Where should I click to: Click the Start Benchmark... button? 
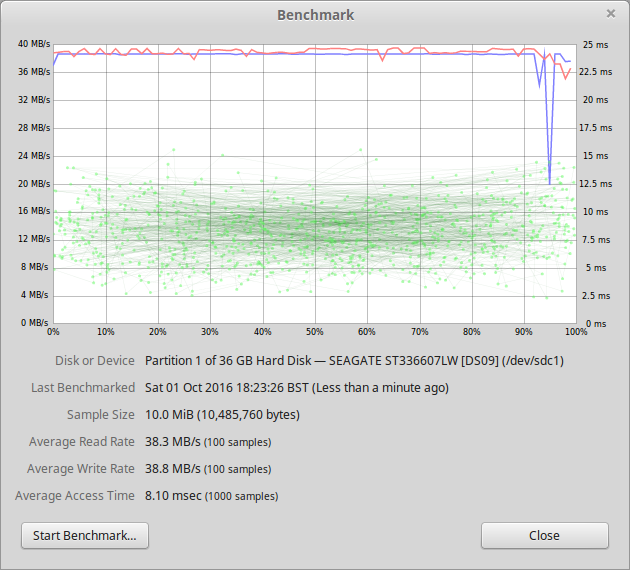tap(85, 535)
